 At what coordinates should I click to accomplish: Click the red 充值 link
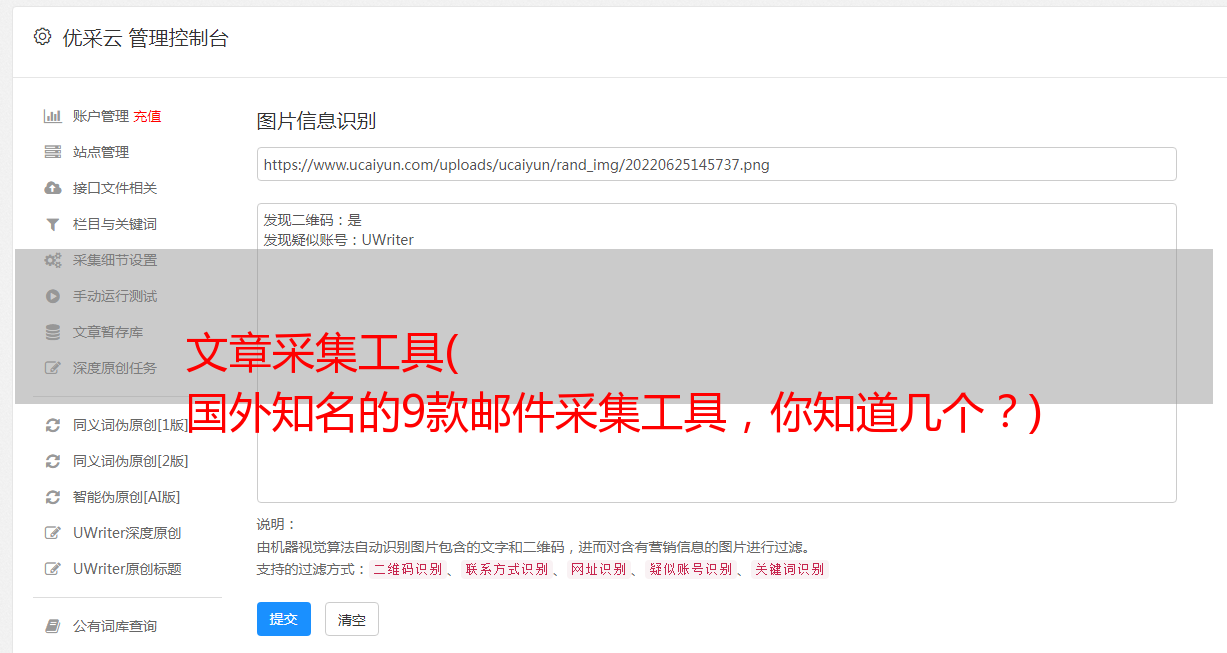click(147, 116)
